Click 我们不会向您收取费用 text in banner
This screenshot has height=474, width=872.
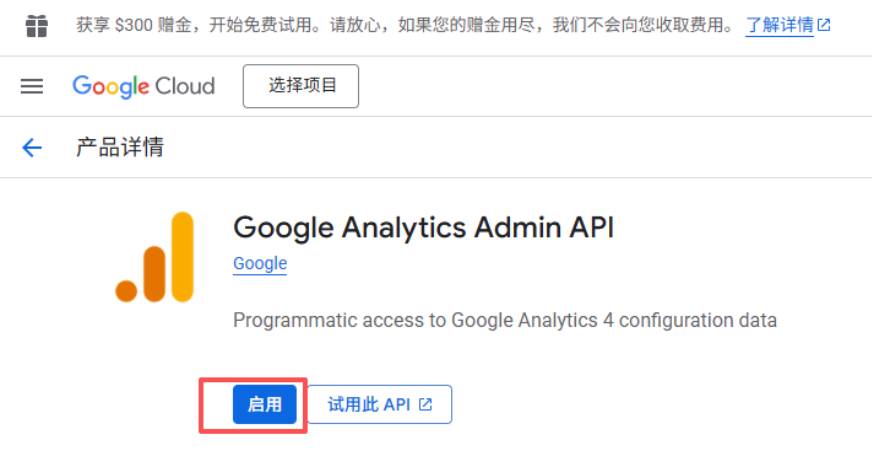638,25
